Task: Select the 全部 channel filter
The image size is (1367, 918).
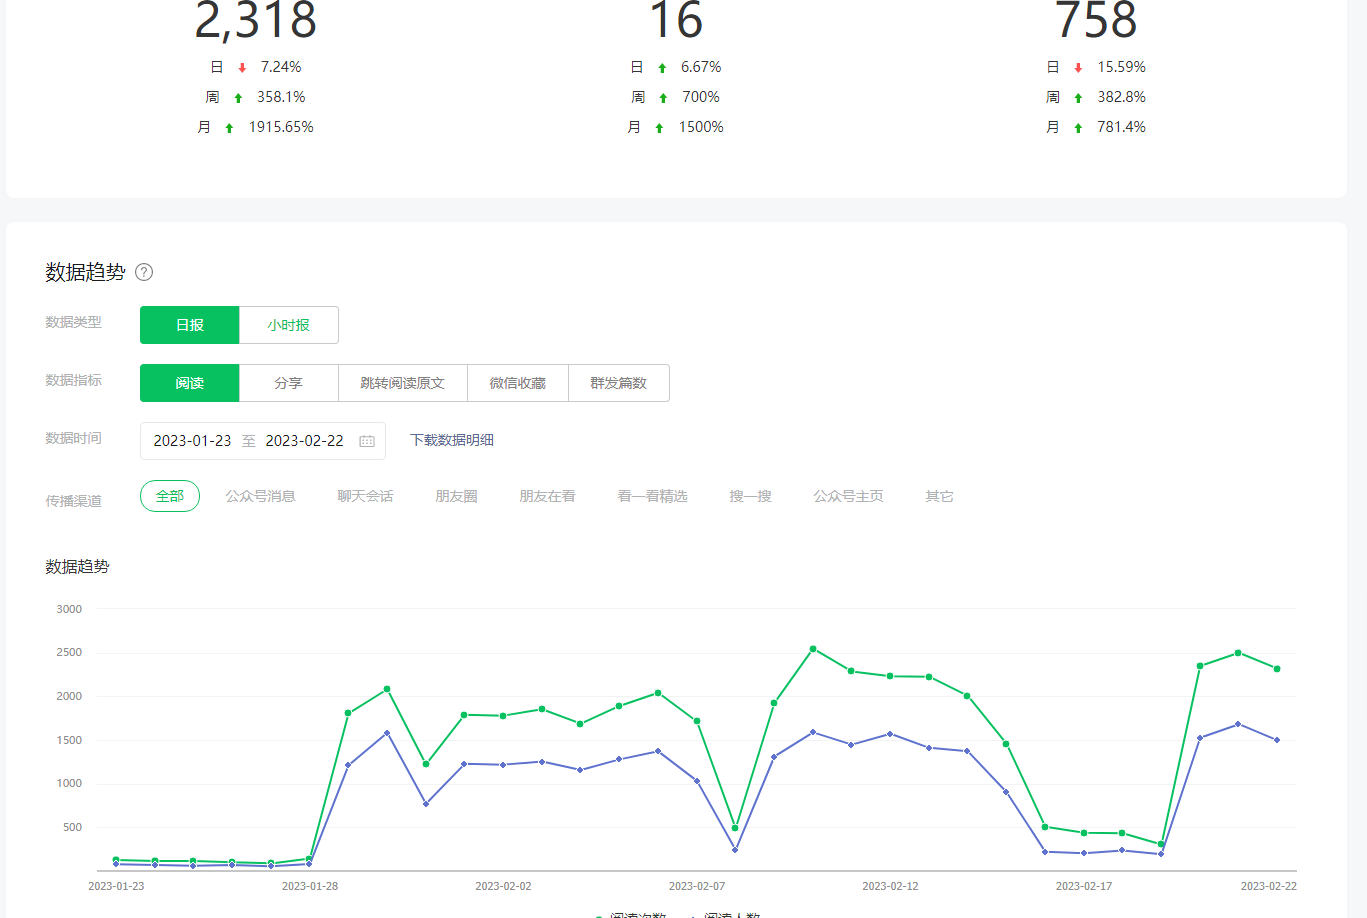Action: coord(170,496)
